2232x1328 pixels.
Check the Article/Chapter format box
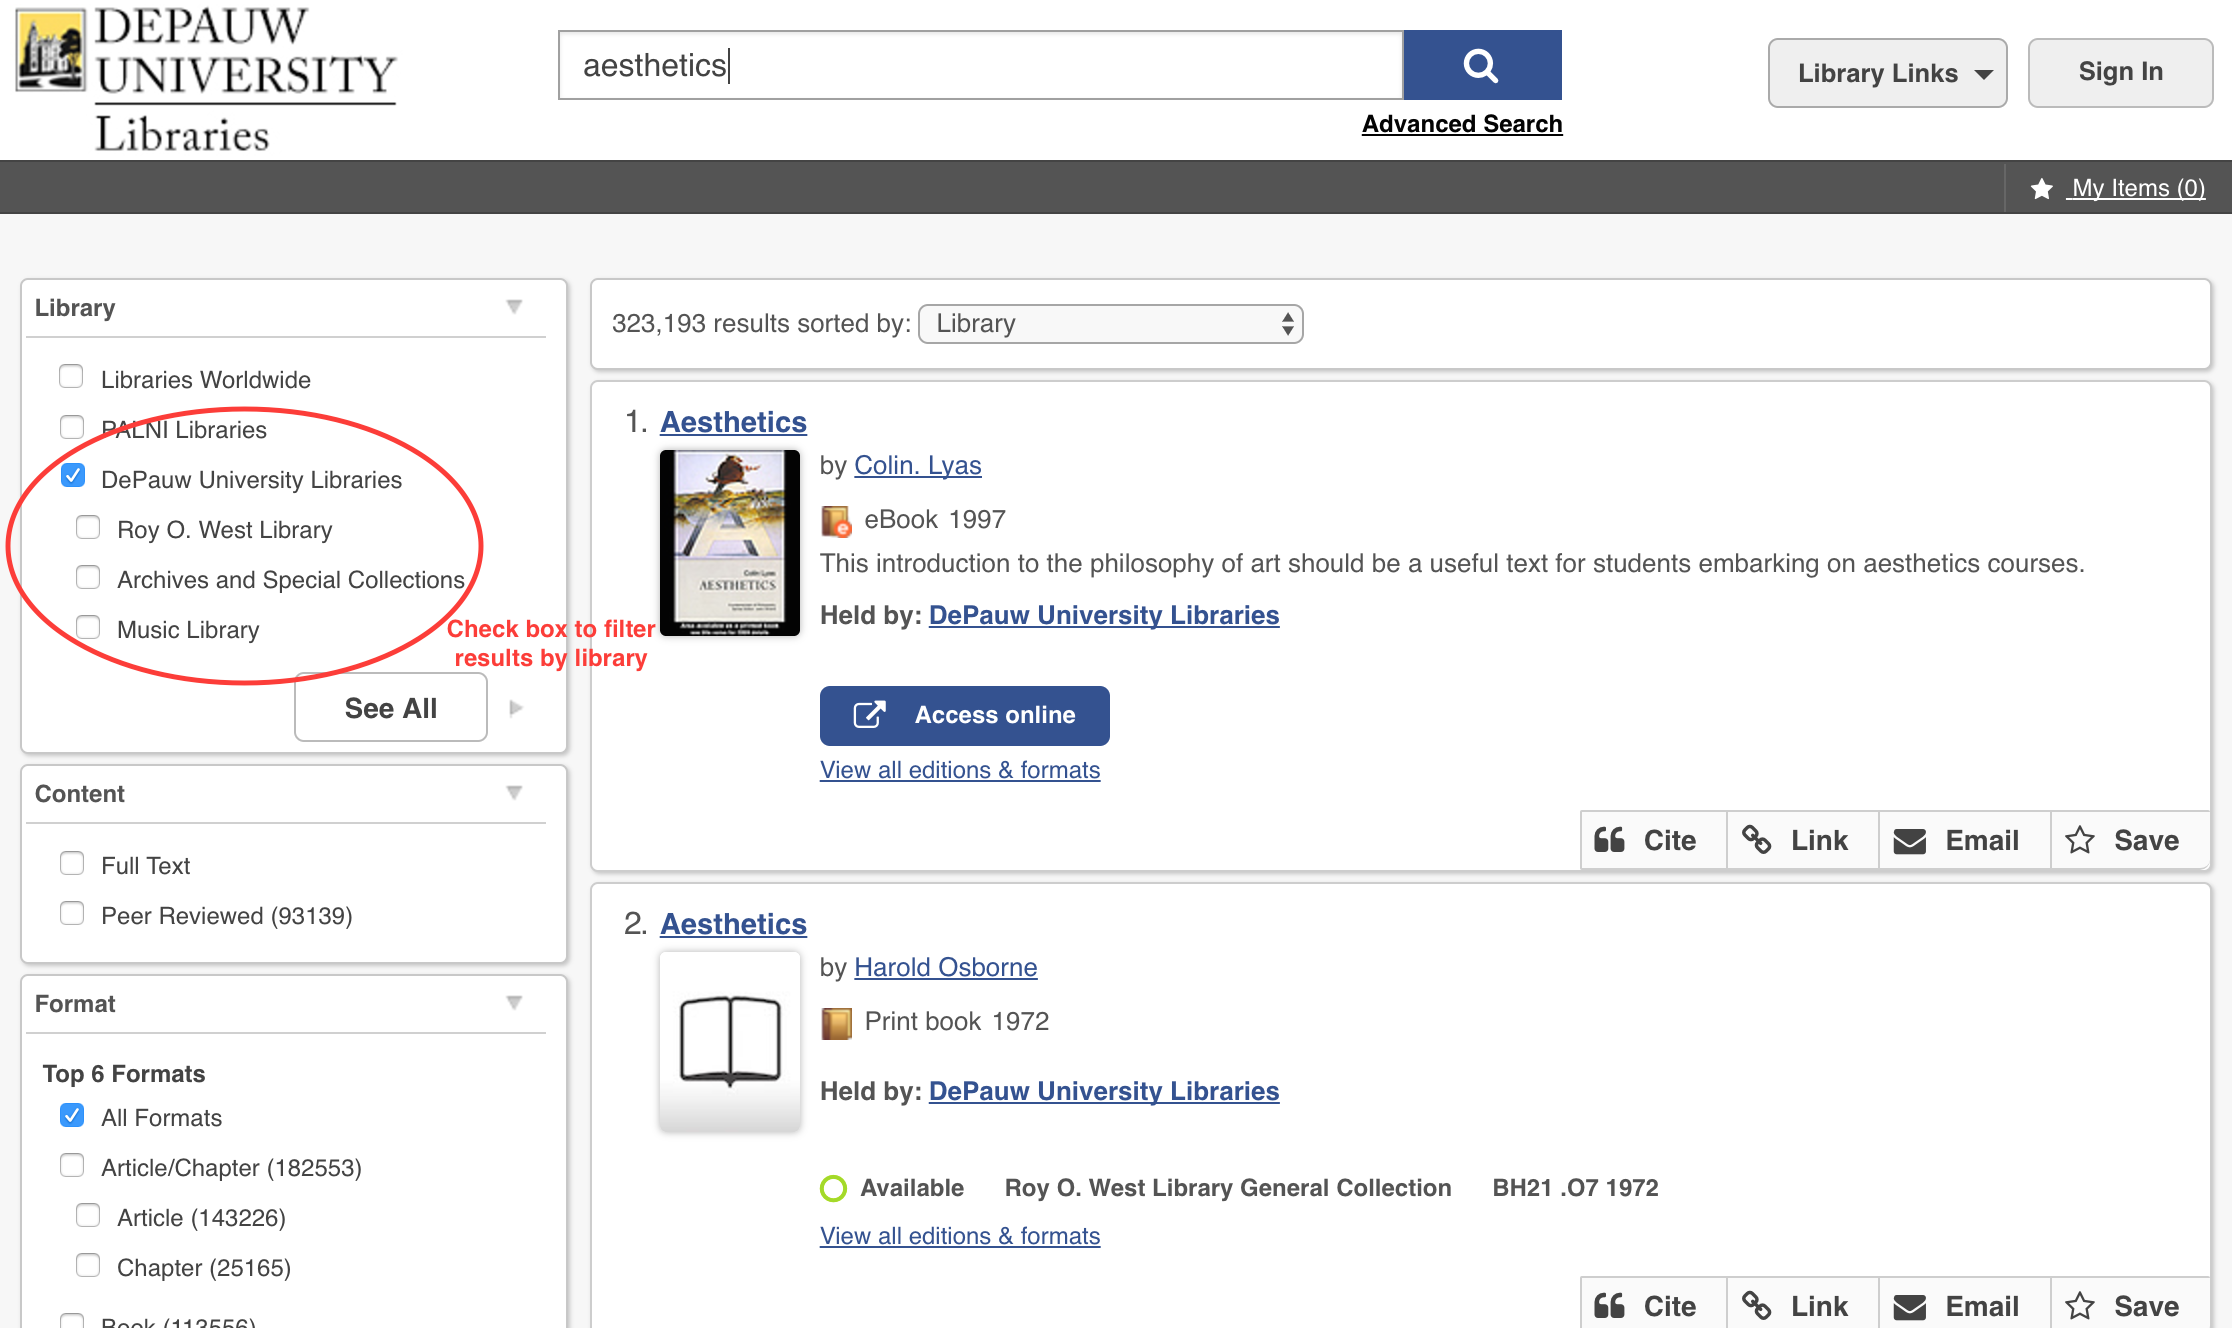pos(72,1165)
